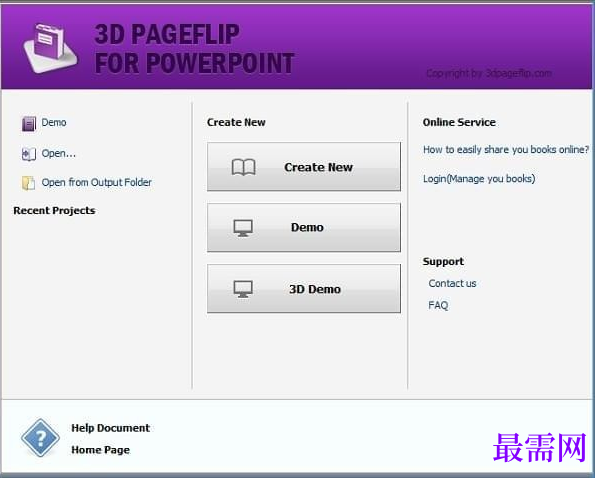This screenshot has width=605, height=479.
Task: Click the open book icon on Create New button
Action: point(243,167)
